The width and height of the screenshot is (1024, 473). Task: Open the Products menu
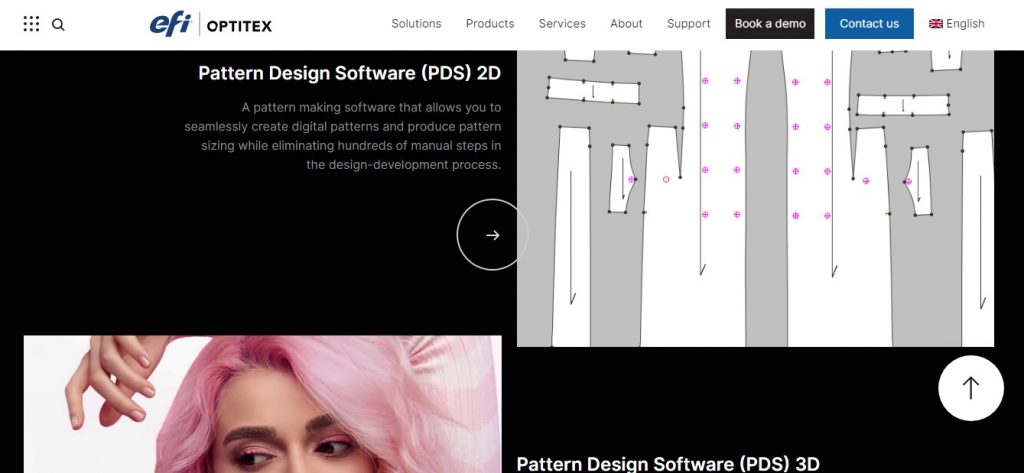tap(490, 24)
